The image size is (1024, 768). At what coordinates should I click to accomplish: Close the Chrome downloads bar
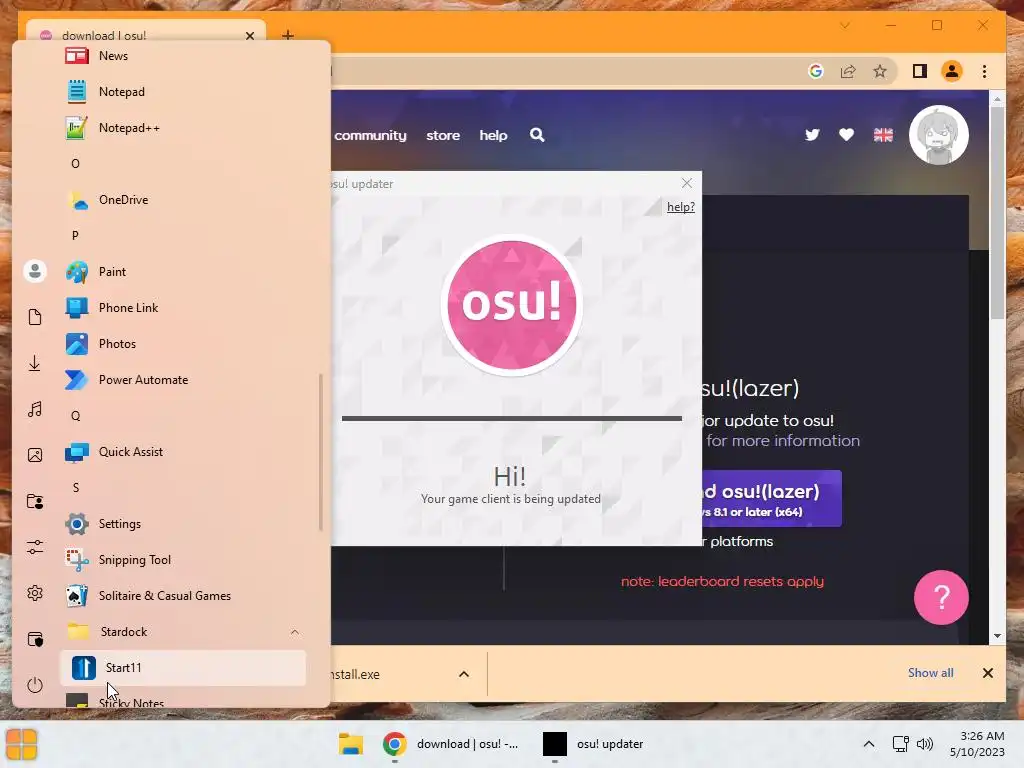pyautogui.click(x=987, y=673)
